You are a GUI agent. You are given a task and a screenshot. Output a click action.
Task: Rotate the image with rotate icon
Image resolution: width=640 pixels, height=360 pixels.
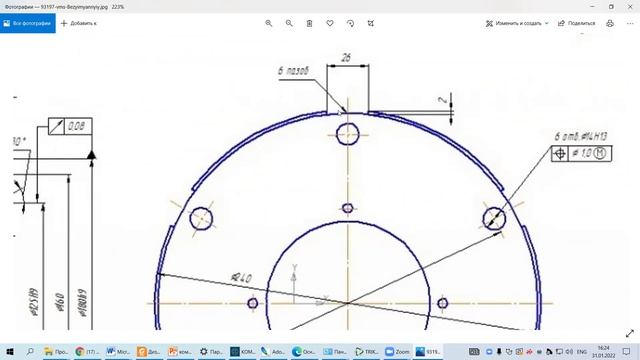[x=350, y=23]
